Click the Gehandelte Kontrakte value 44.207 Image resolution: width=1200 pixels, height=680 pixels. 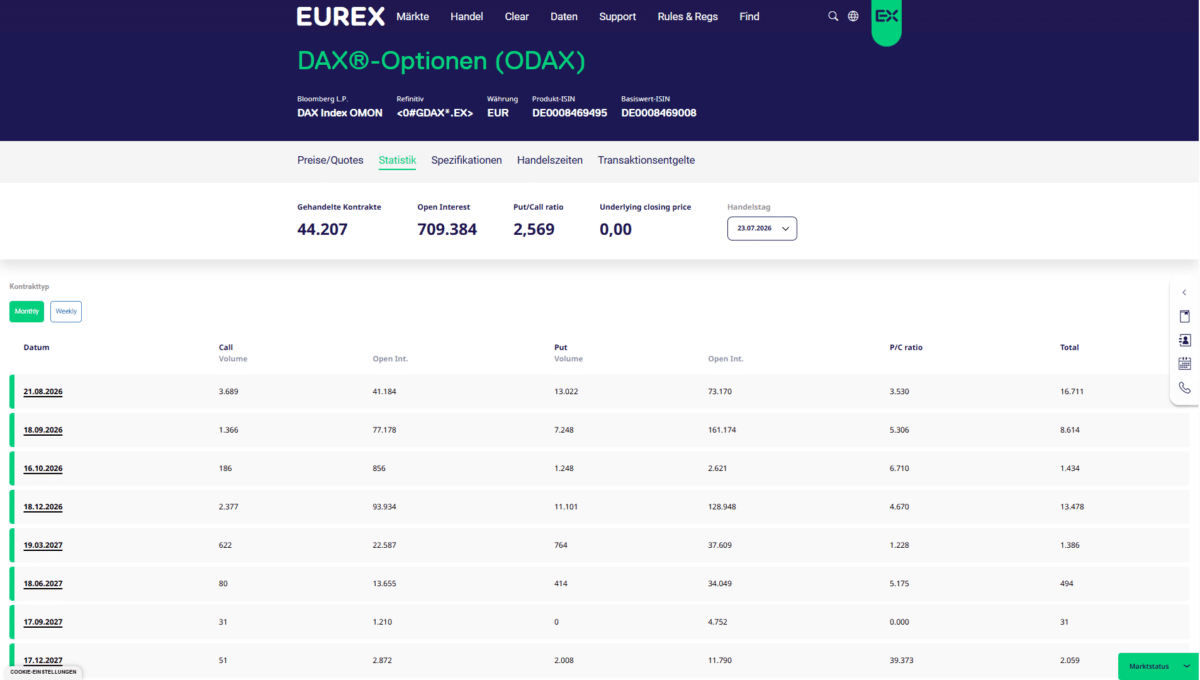pyautogui.click(x=323, y=229)
